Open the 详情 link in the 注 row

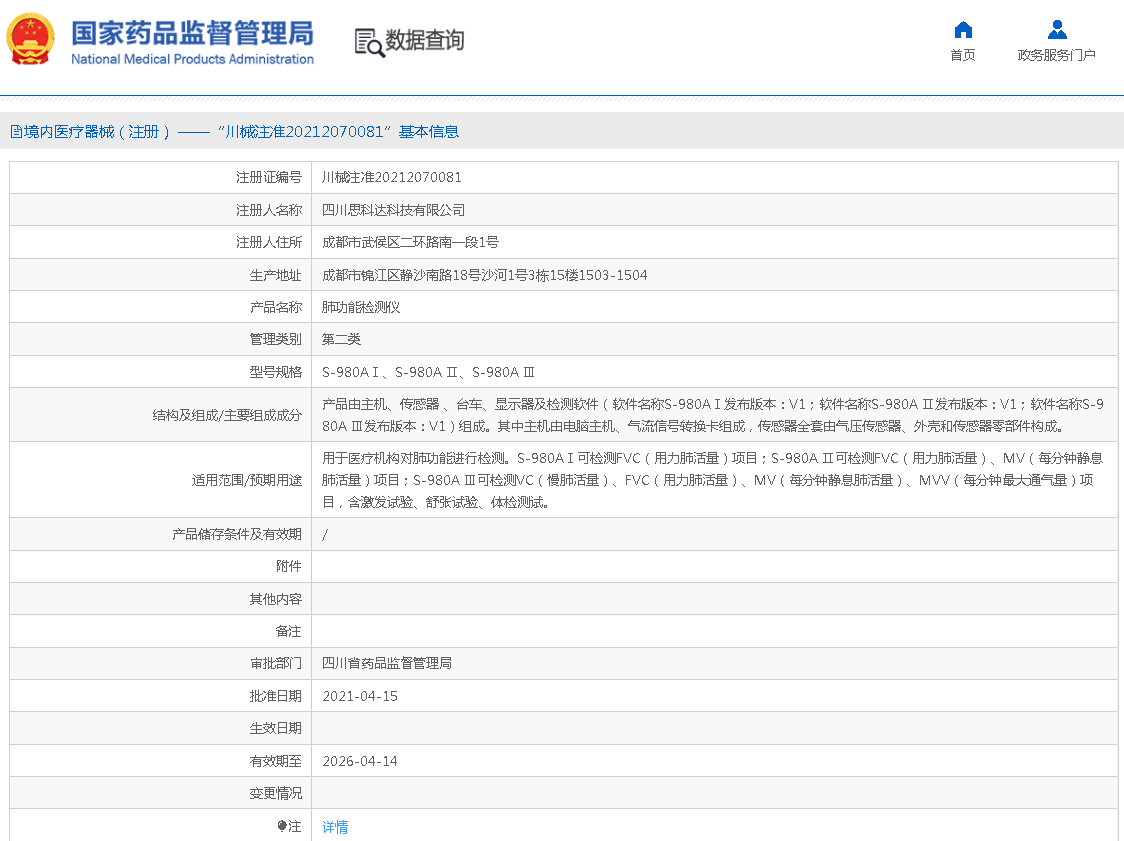(x=335, y=827)
